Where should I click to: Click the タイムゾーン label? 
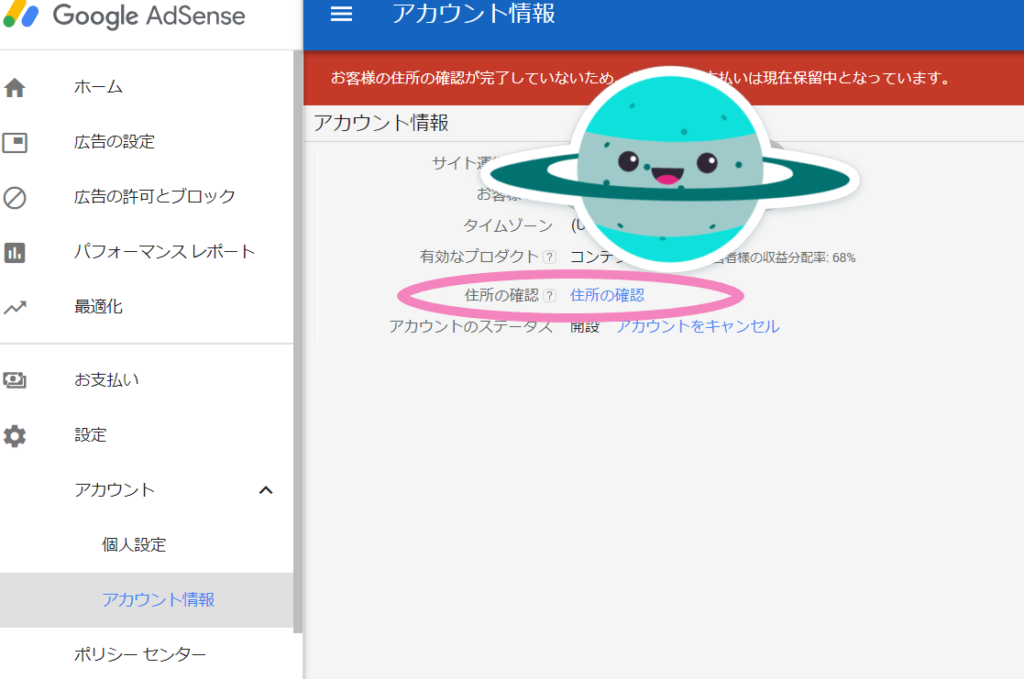click(508, 226)
